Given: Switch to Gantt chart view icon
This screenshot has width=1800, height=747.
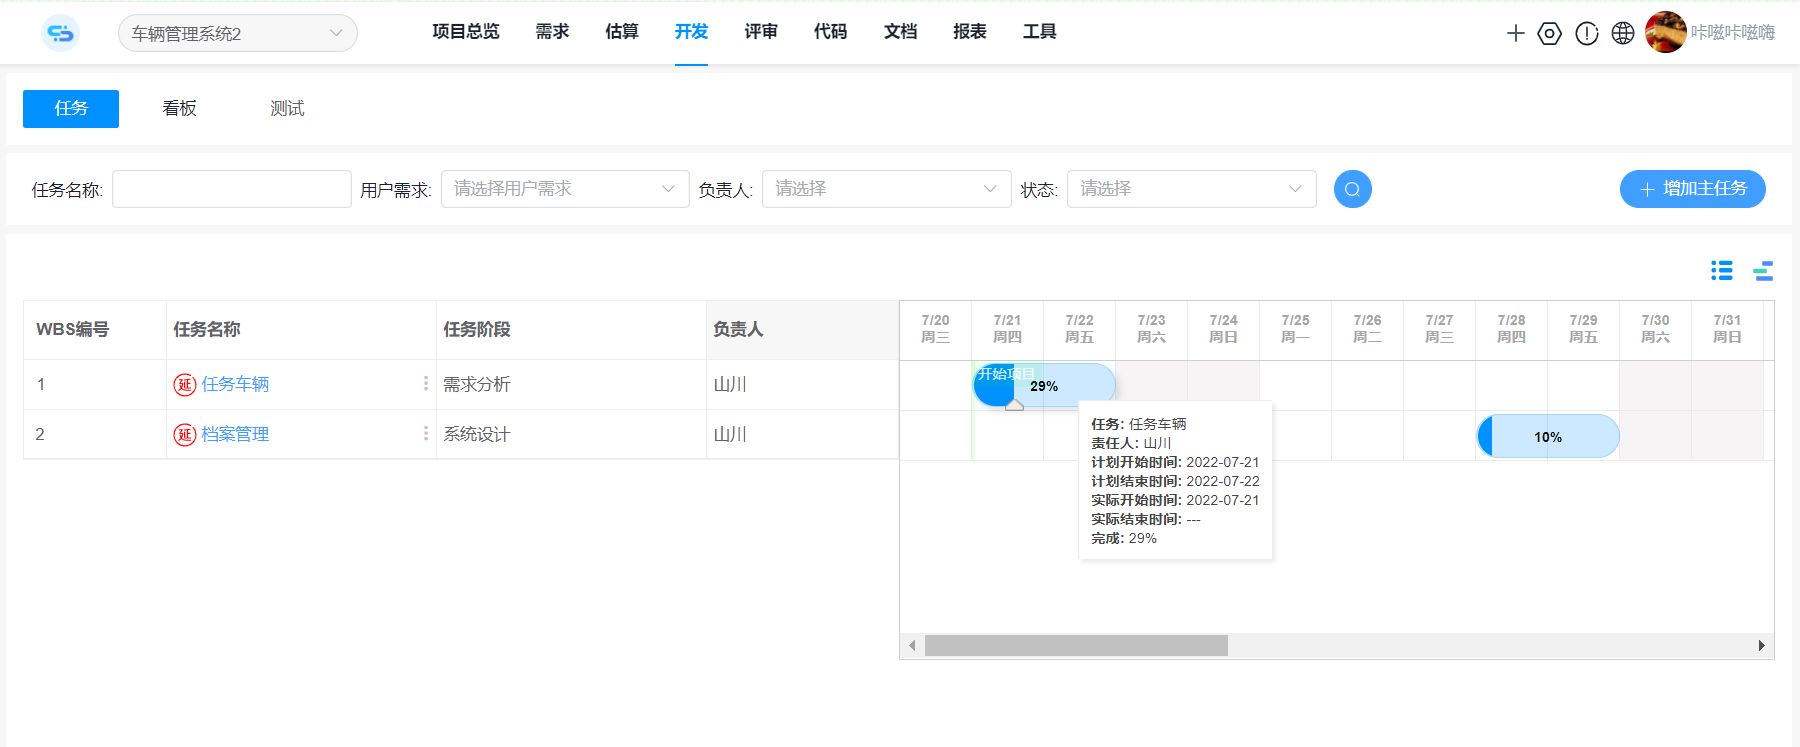Looking at the screenshot, I should pos(1763,270).
